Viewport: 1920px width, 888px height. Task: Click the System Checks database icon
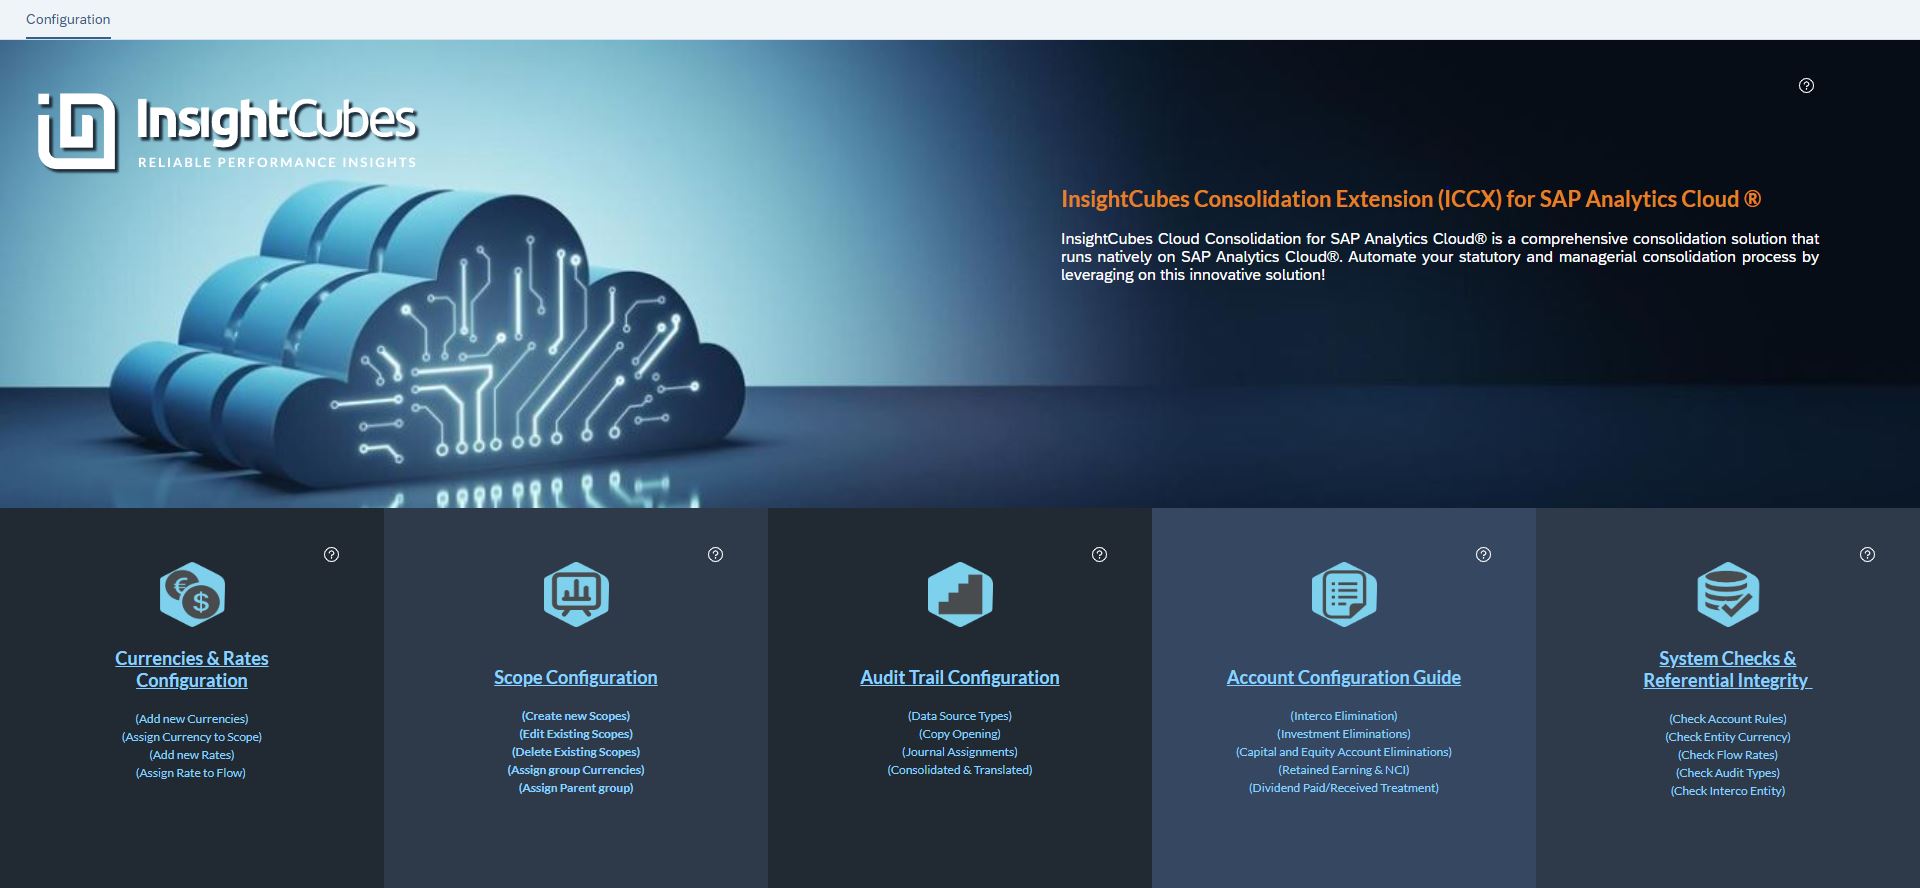coord(1728,594)
